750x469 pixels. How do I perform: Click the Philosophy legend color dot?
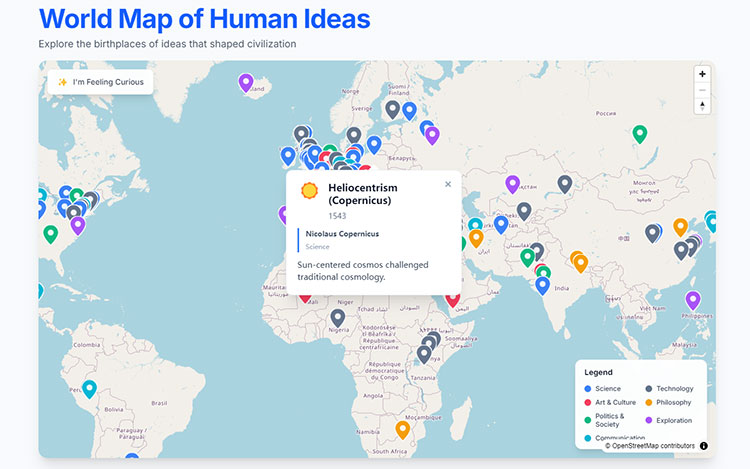pos(649,403)
